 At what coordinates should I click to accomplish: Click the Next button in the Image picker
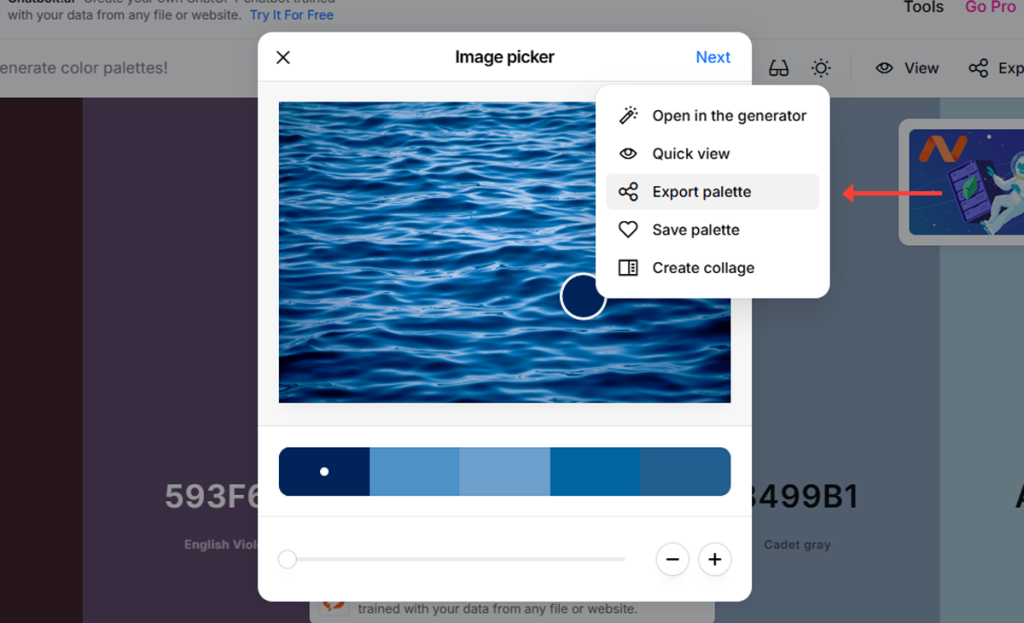[x=713, y=57]
